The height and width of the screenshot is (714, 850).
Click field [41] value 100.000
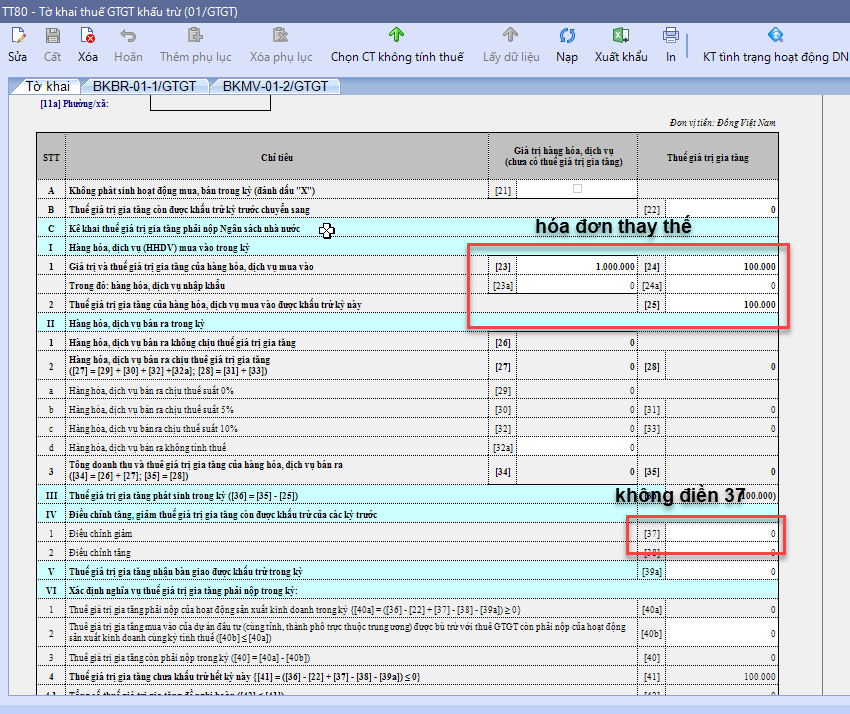[722, 677]
